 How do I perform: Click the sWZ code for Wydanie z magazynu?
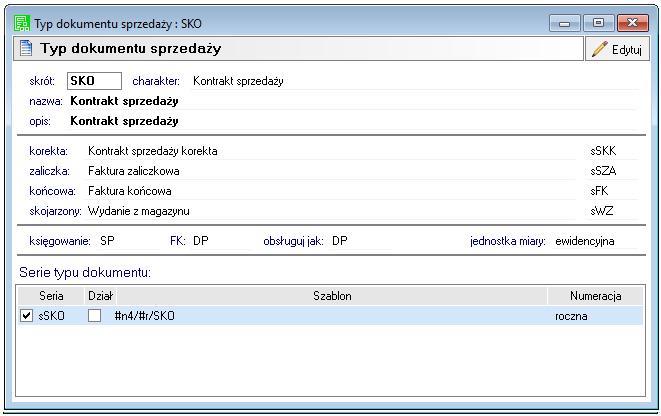[x=601, y=211]
